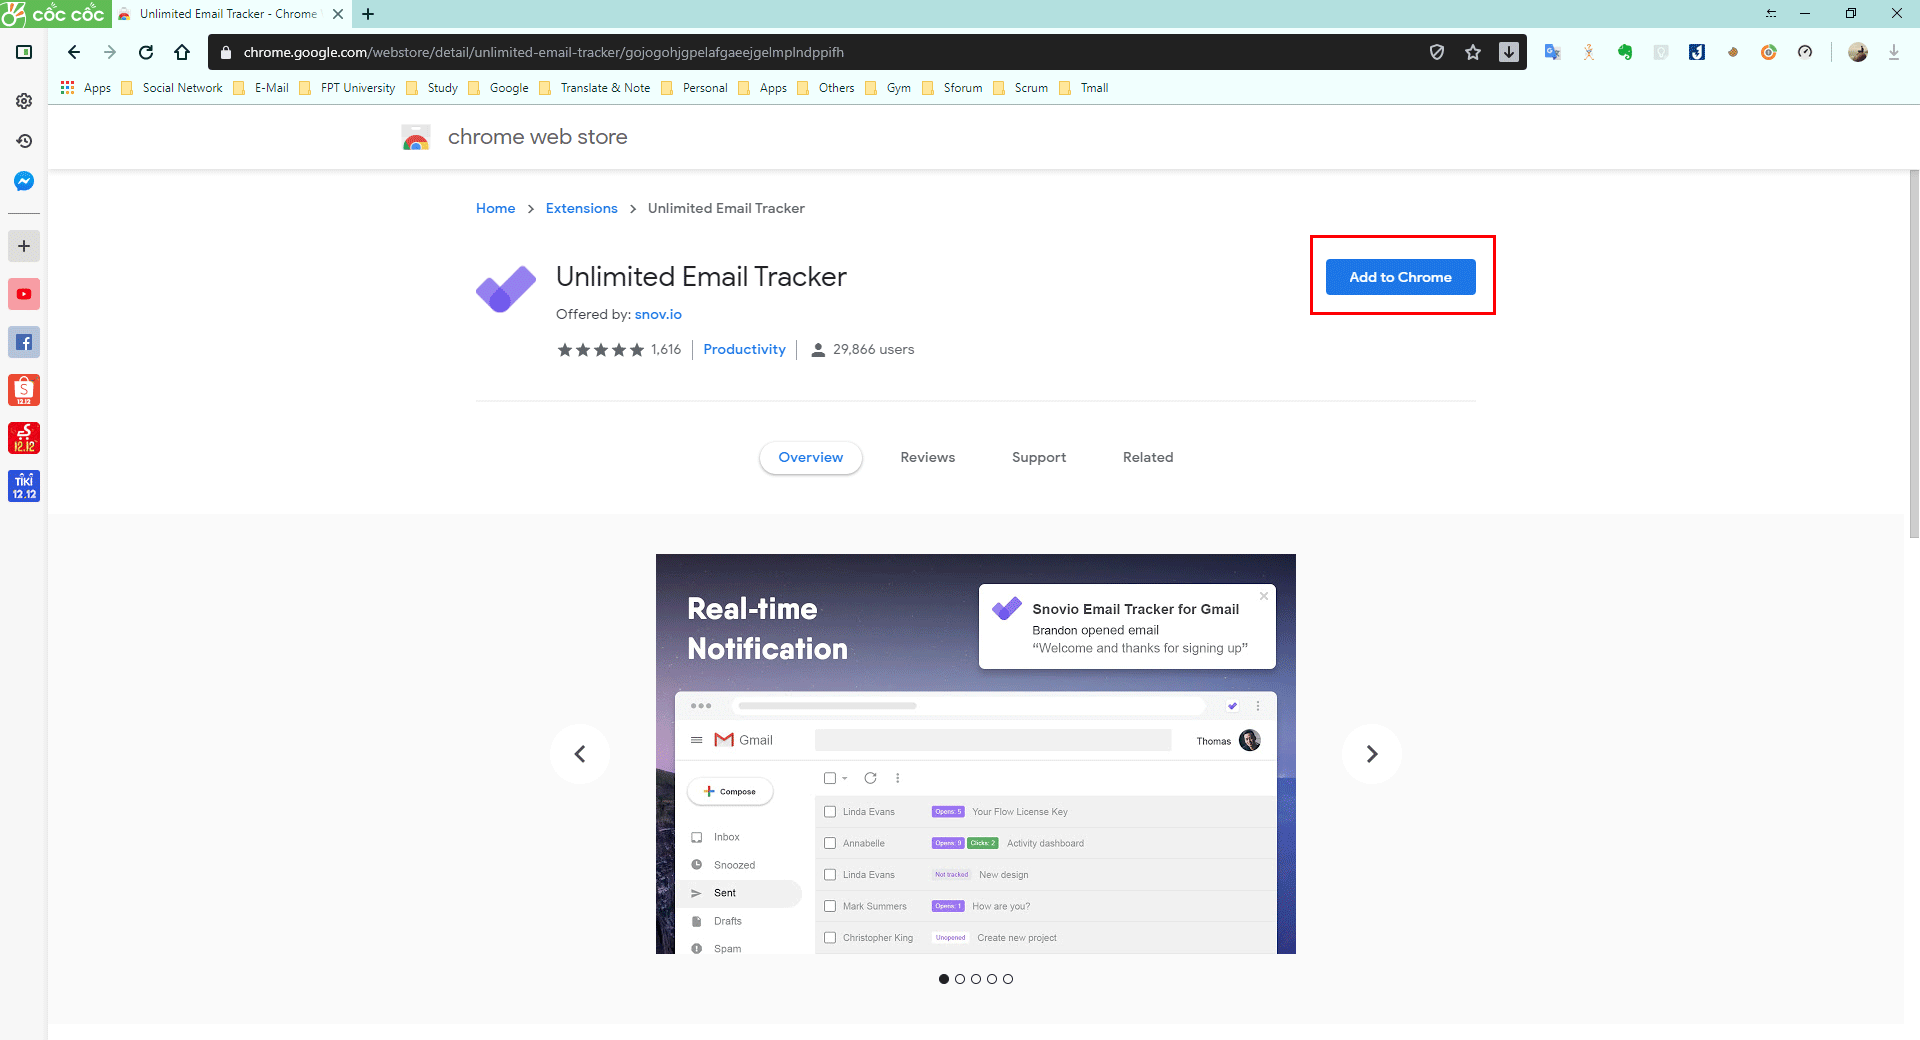
Task: Open Google Translate extension
Action: tap(1553, 52)
